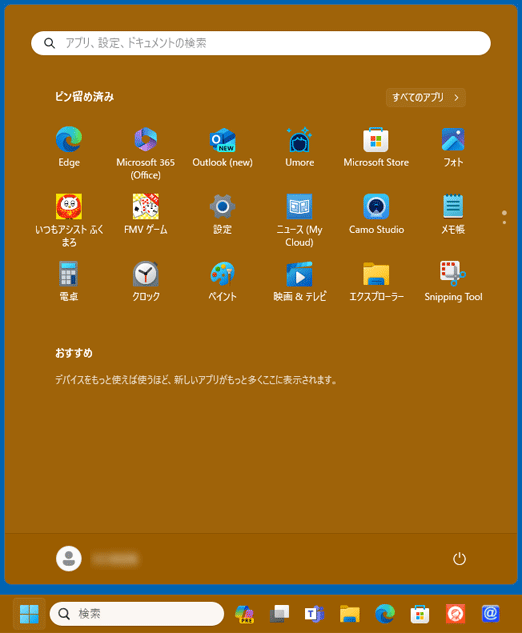The height and width of the screenshot is (633, 522).
Task: Open エクスプローラー from pinned apps
Action: 376,281
